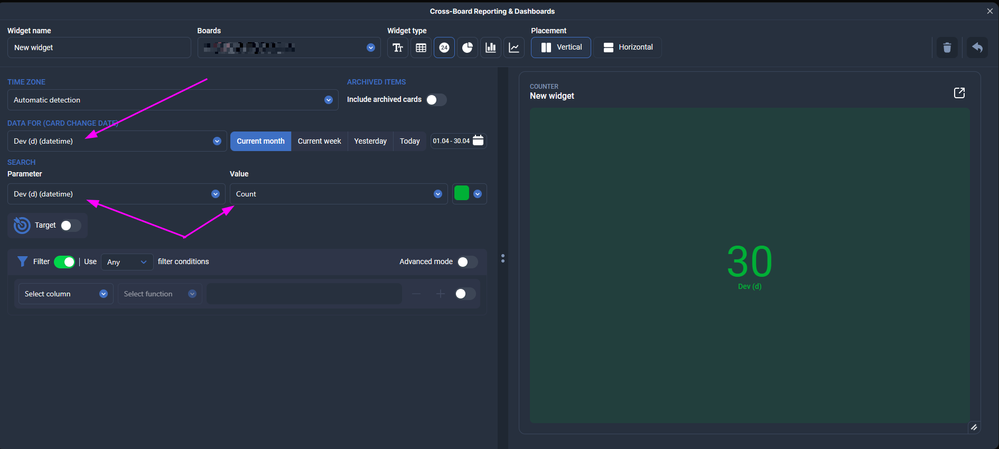Select the Current week tab
The height and width of the screenshot is (449, 999).
click(x=319, y=141)
